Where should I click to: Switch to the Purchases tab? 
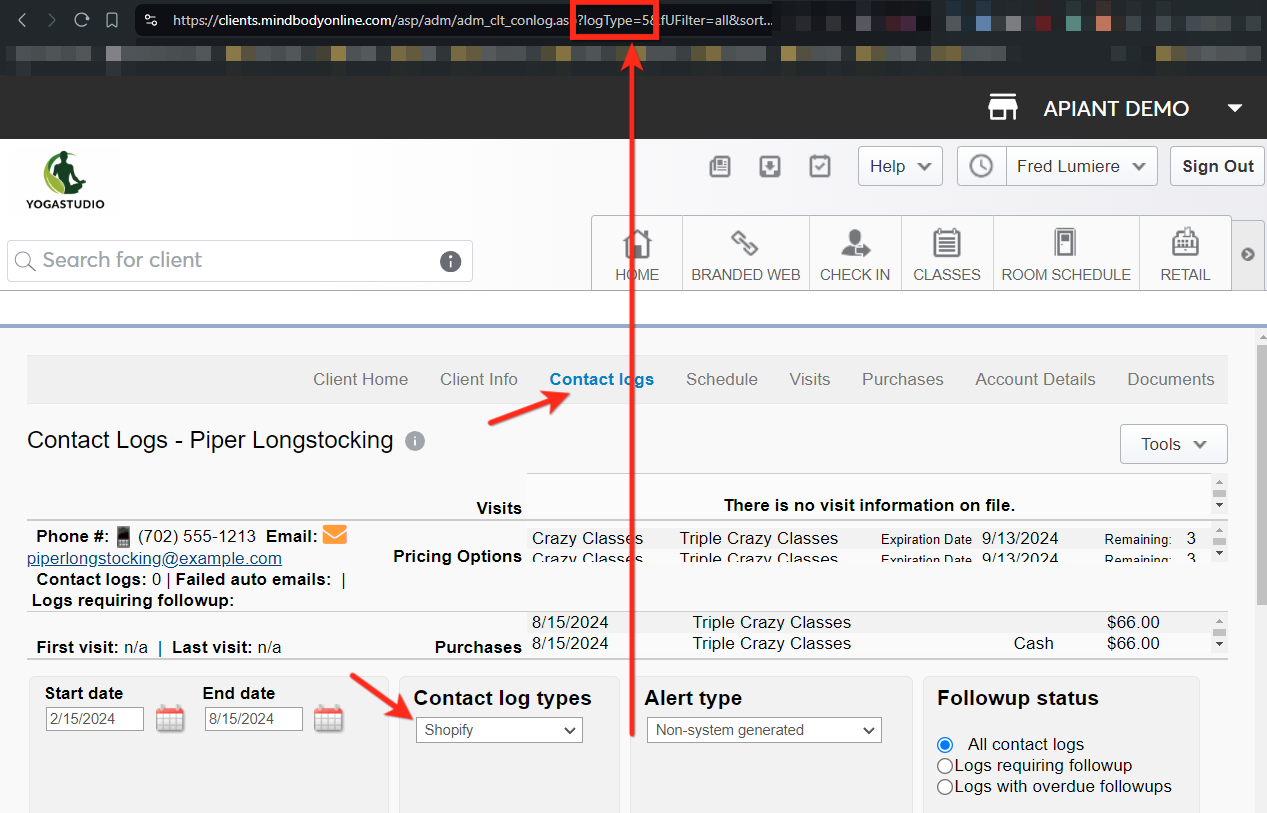tap(902, 379)
